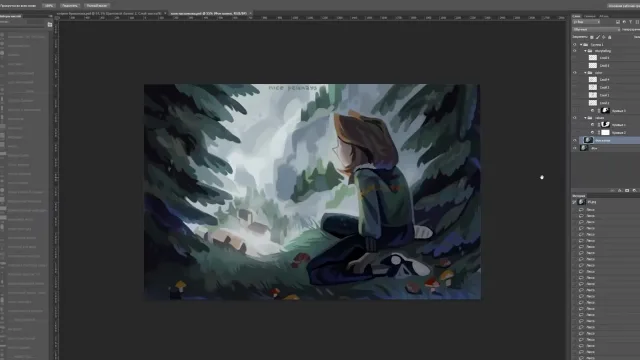
Task: Click the lock position icon in Layers
Action: coord(604,37)
